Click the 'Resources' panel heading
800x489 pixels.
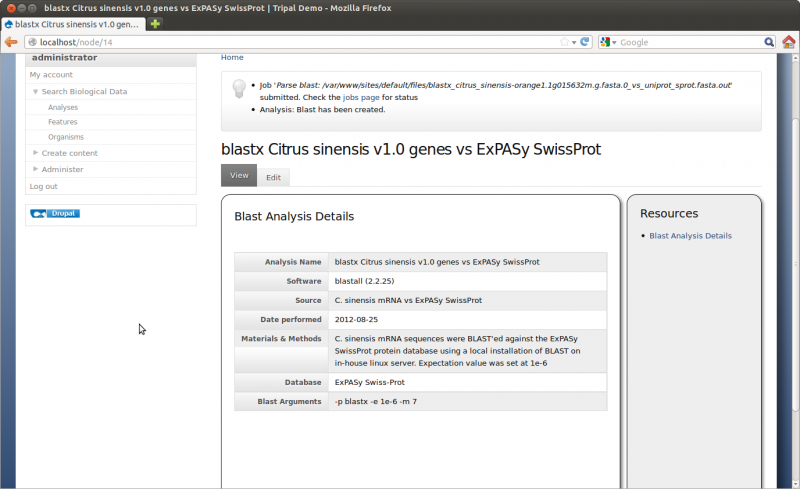(669, 213)
